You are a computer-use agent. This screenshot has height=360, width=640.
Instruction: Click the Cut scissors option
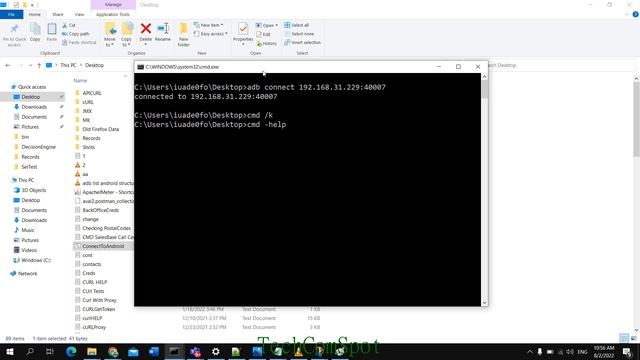(69, 25)
